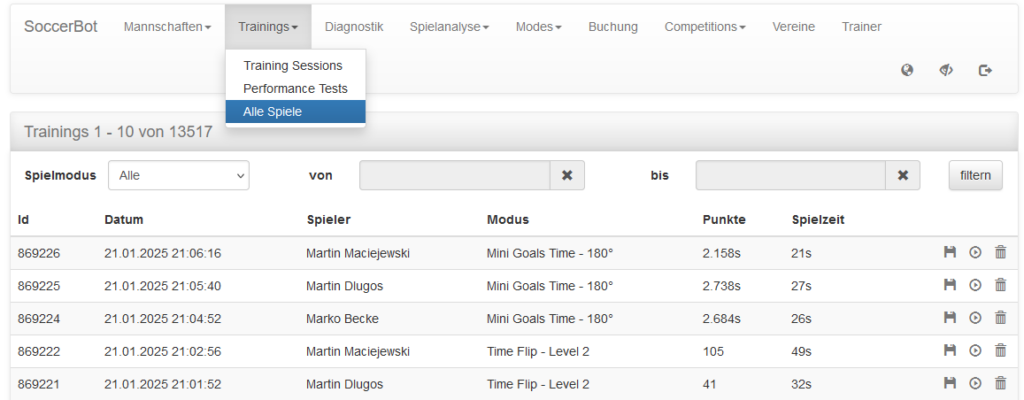Image resolution: width=1024 pixels, height=400 pixels.
Task: Save training 869226 with disk icon
Action: pyautogui.click(x=950, y=252)
